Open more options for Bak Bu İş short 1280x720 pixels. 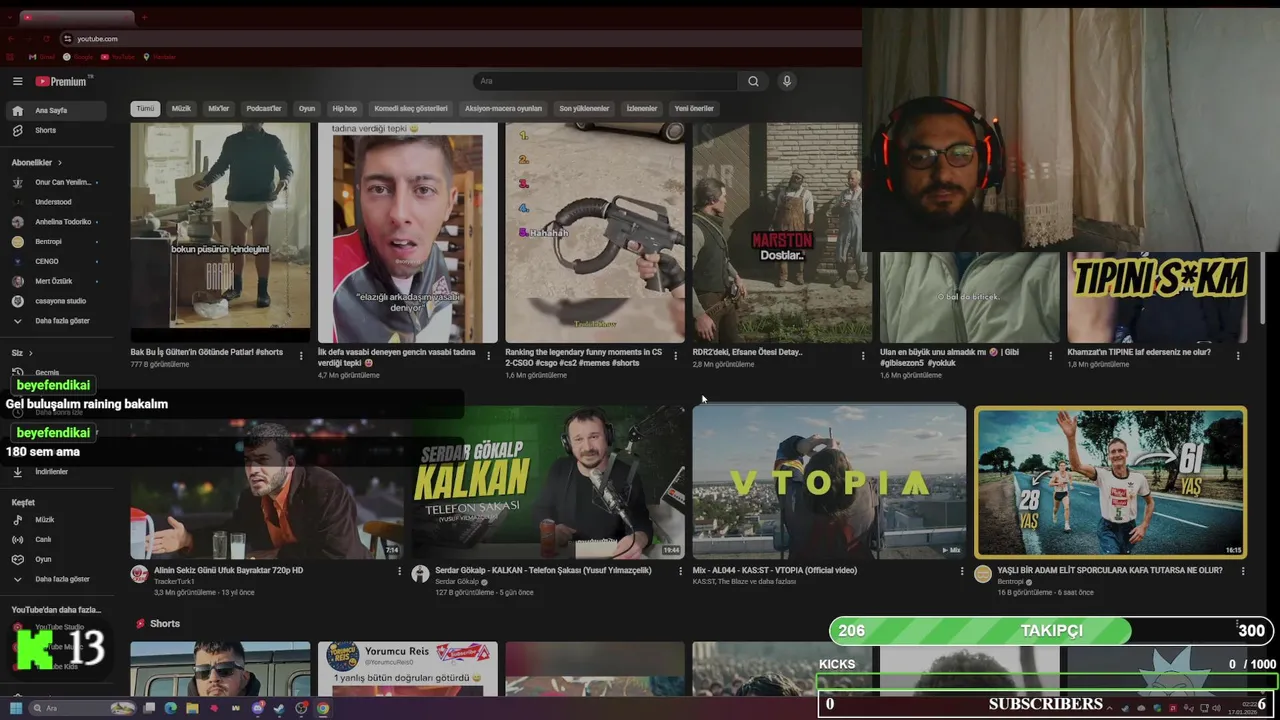tap(301, 355)
